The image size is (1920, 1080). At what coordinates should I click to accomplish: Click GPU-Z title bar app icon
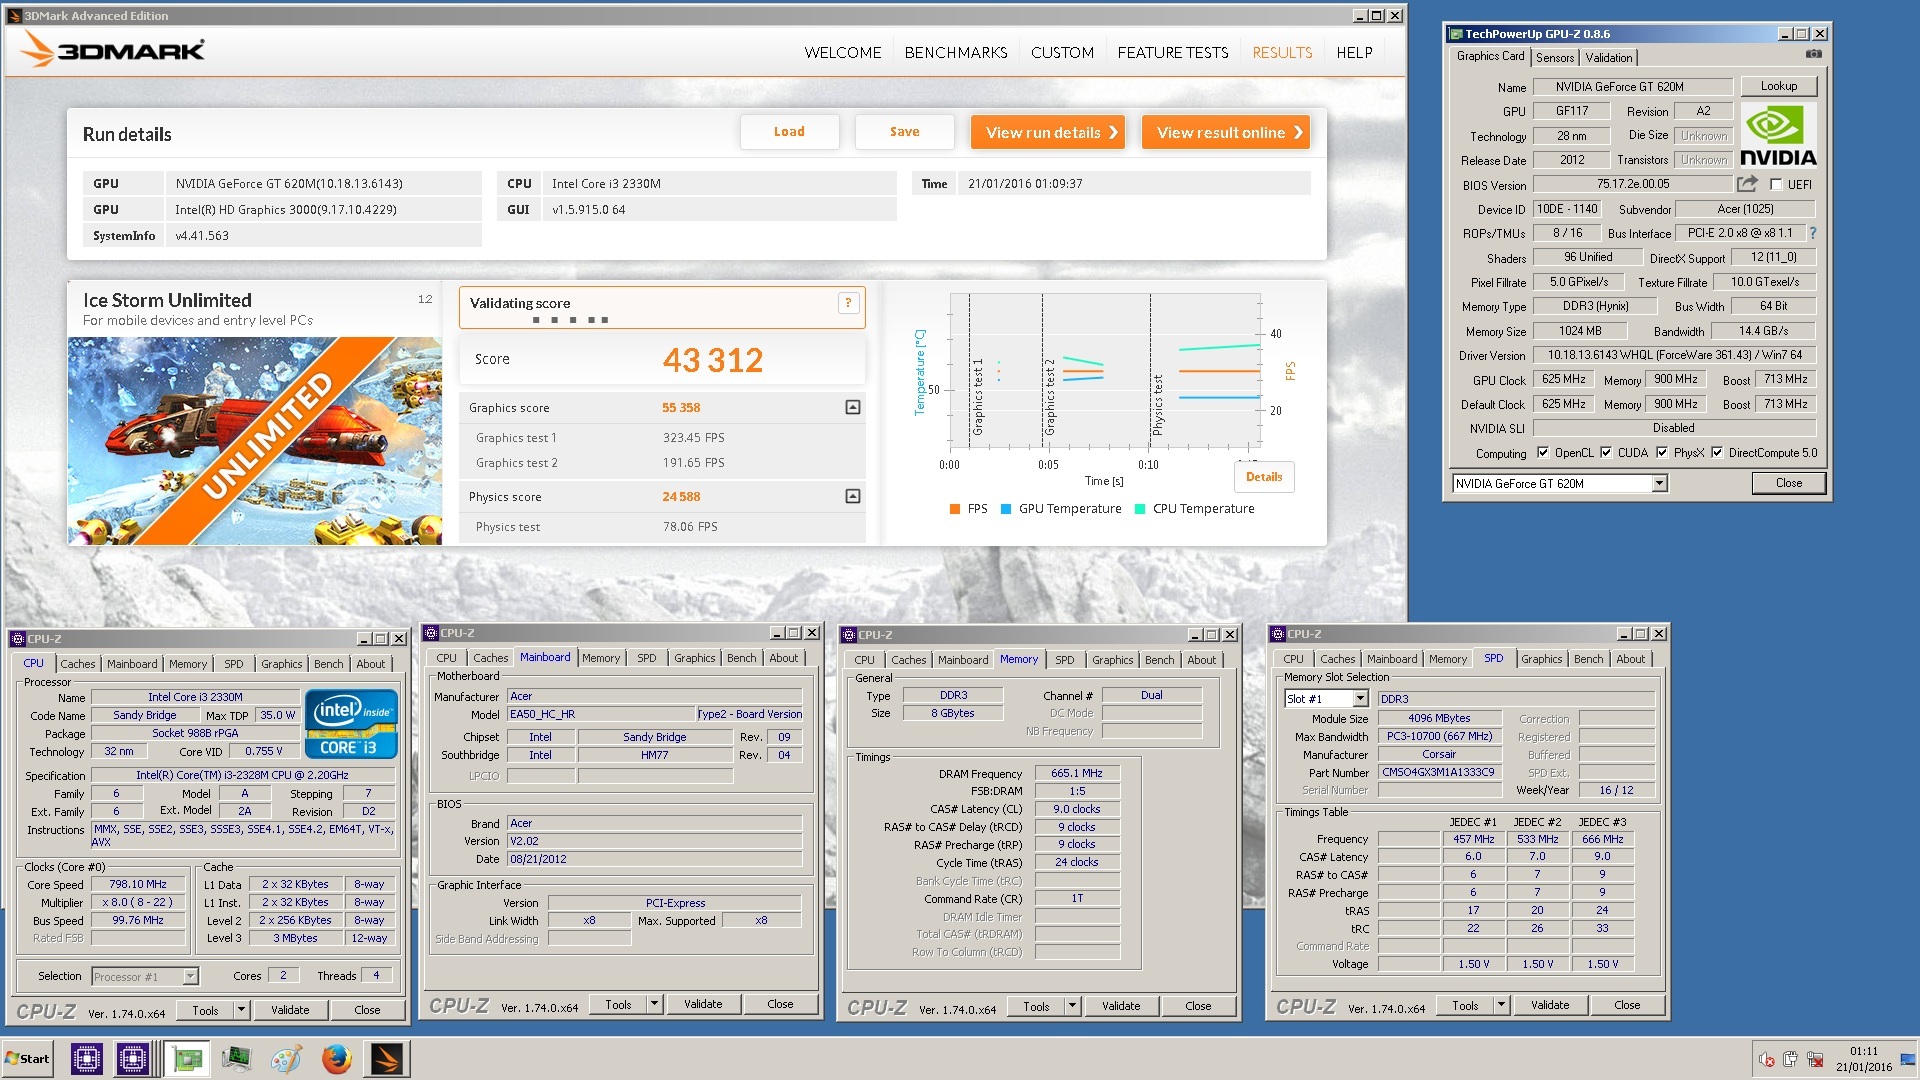pos(1456,34)
